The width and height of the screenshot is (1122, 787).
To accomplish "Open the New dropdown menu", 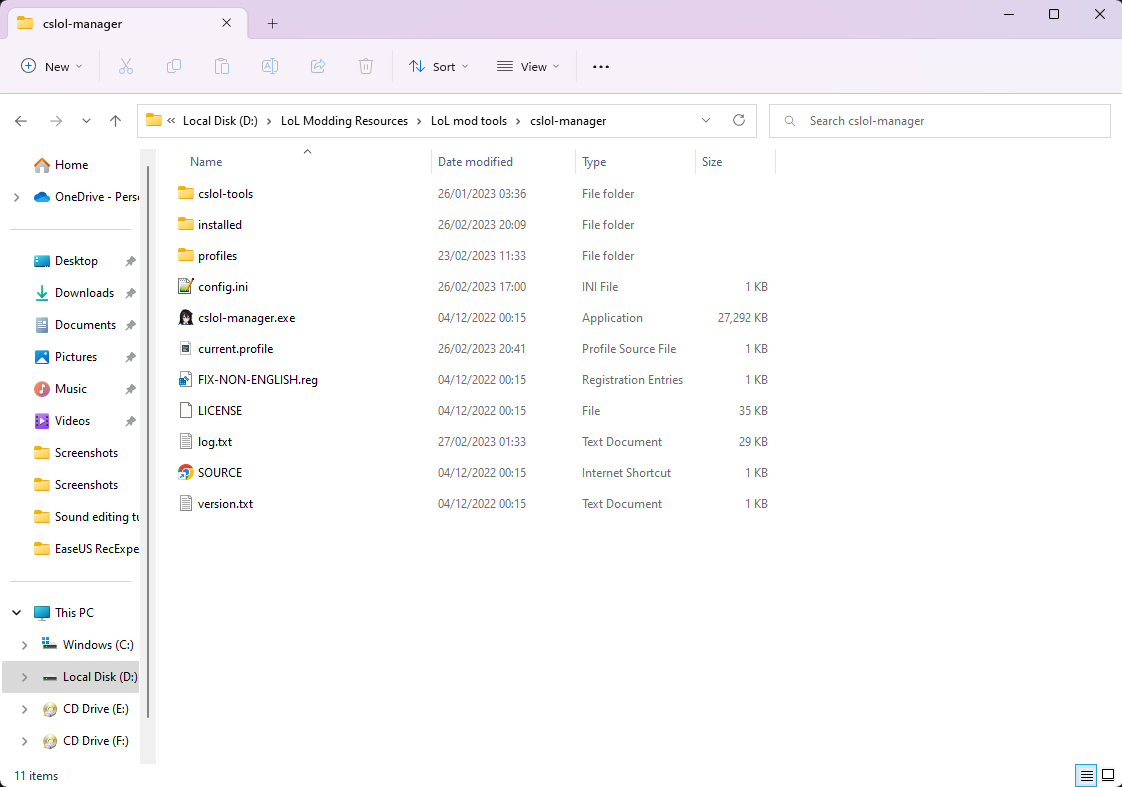I will coord(52,67).
